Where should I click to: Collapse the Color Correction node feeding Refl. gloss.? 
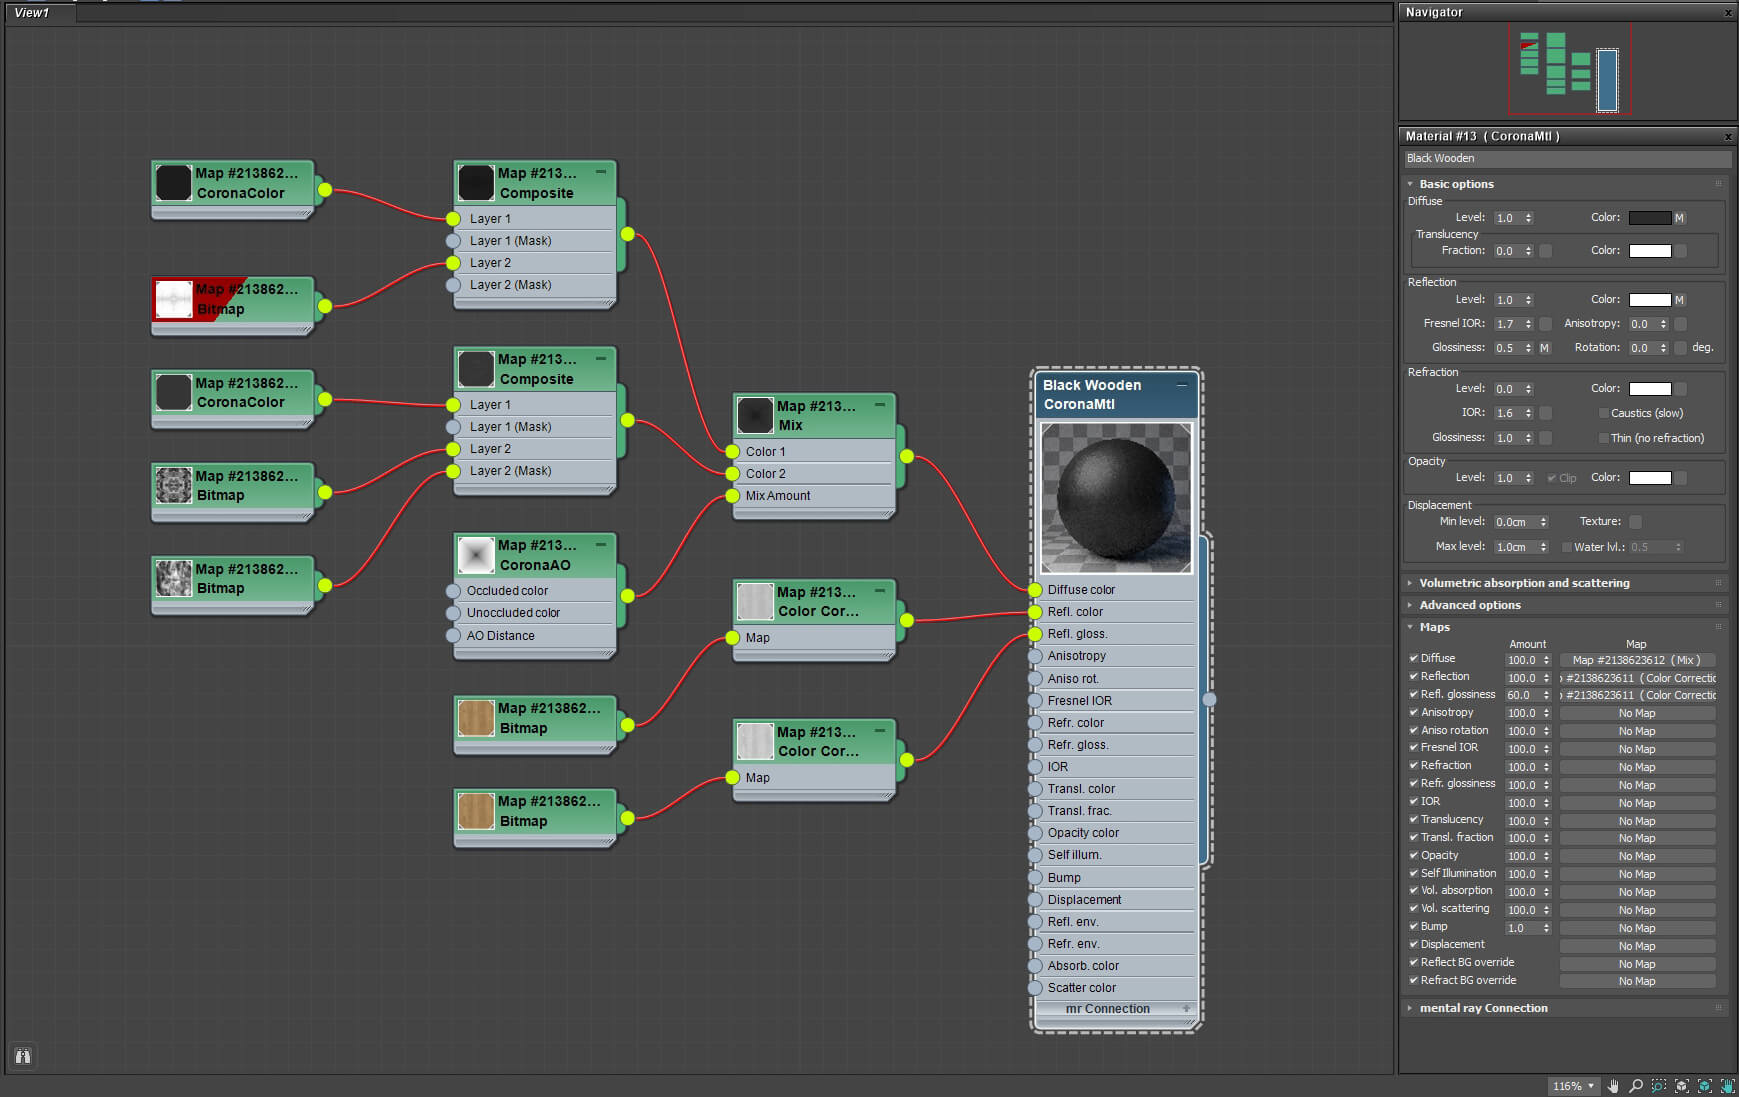point(880,730)
